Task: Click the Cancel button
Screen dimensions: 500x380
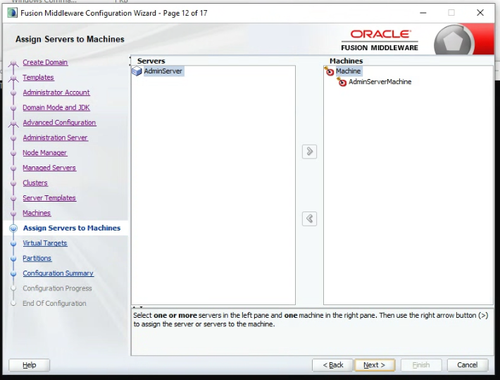Action: coord(467,365)
